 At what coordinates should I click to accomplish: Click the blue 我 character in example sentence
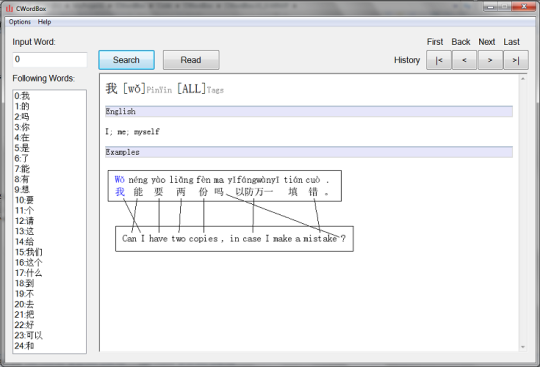(120, 191)
